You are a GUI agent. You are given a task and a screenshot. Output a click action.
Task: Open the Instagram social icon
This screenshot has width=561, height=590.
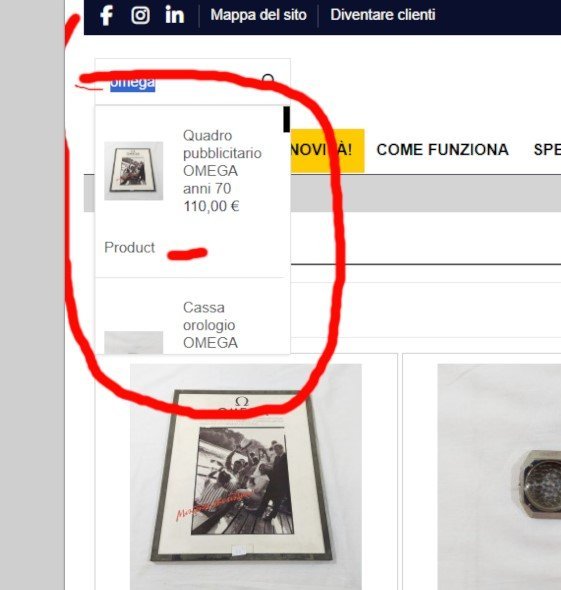[x=140, y=15]
